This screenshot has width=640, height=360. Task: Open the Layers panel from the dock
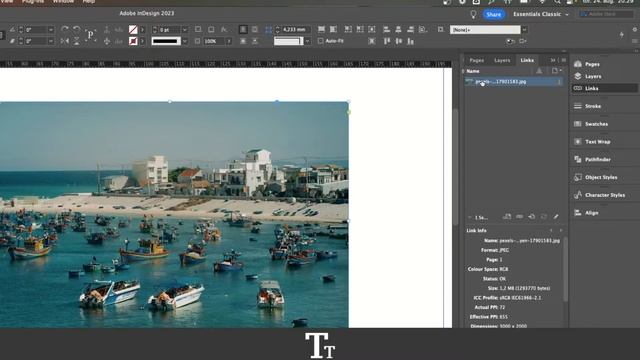(587, 76)
